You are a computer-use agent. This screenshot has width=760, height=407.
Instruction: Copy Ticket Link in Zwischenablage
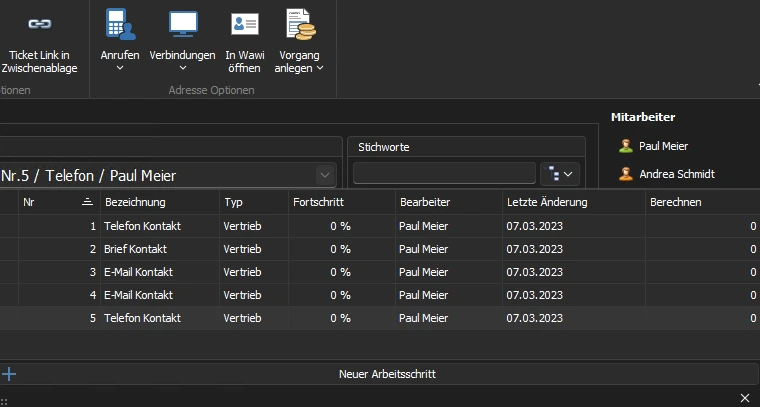pyautogui.click(x=39, y=44)
